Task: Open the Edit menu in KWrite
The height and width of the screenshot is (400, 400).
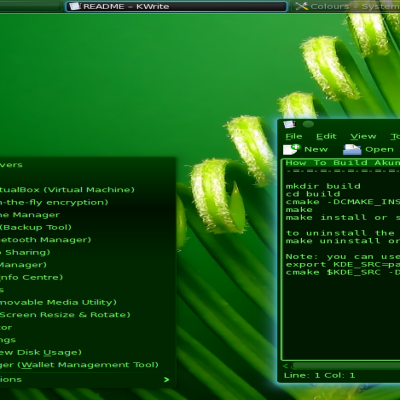Action: point(326,136)
